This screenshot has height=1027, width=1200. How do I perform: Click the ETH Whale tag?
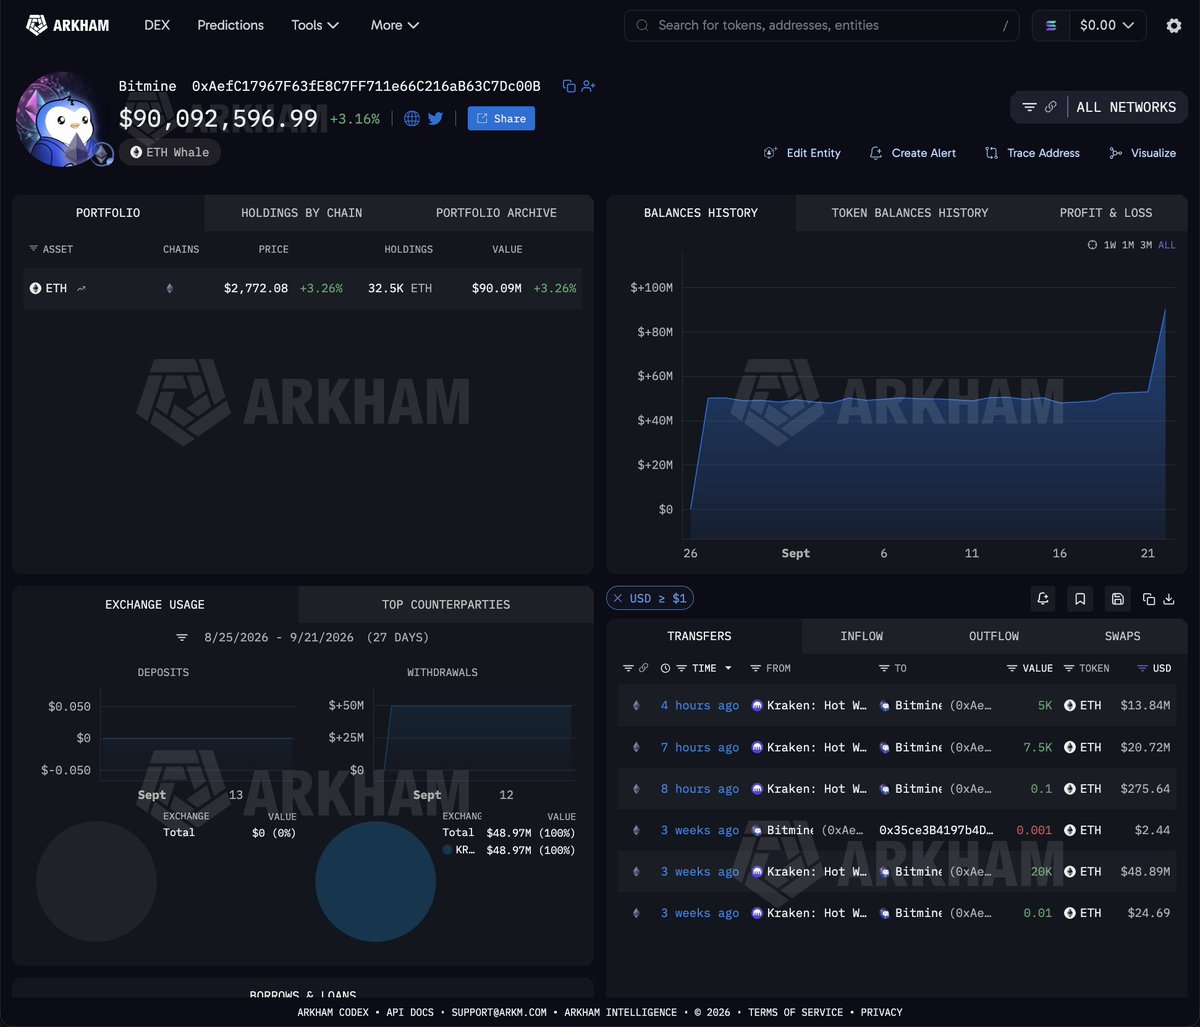[x=170, y=152]
